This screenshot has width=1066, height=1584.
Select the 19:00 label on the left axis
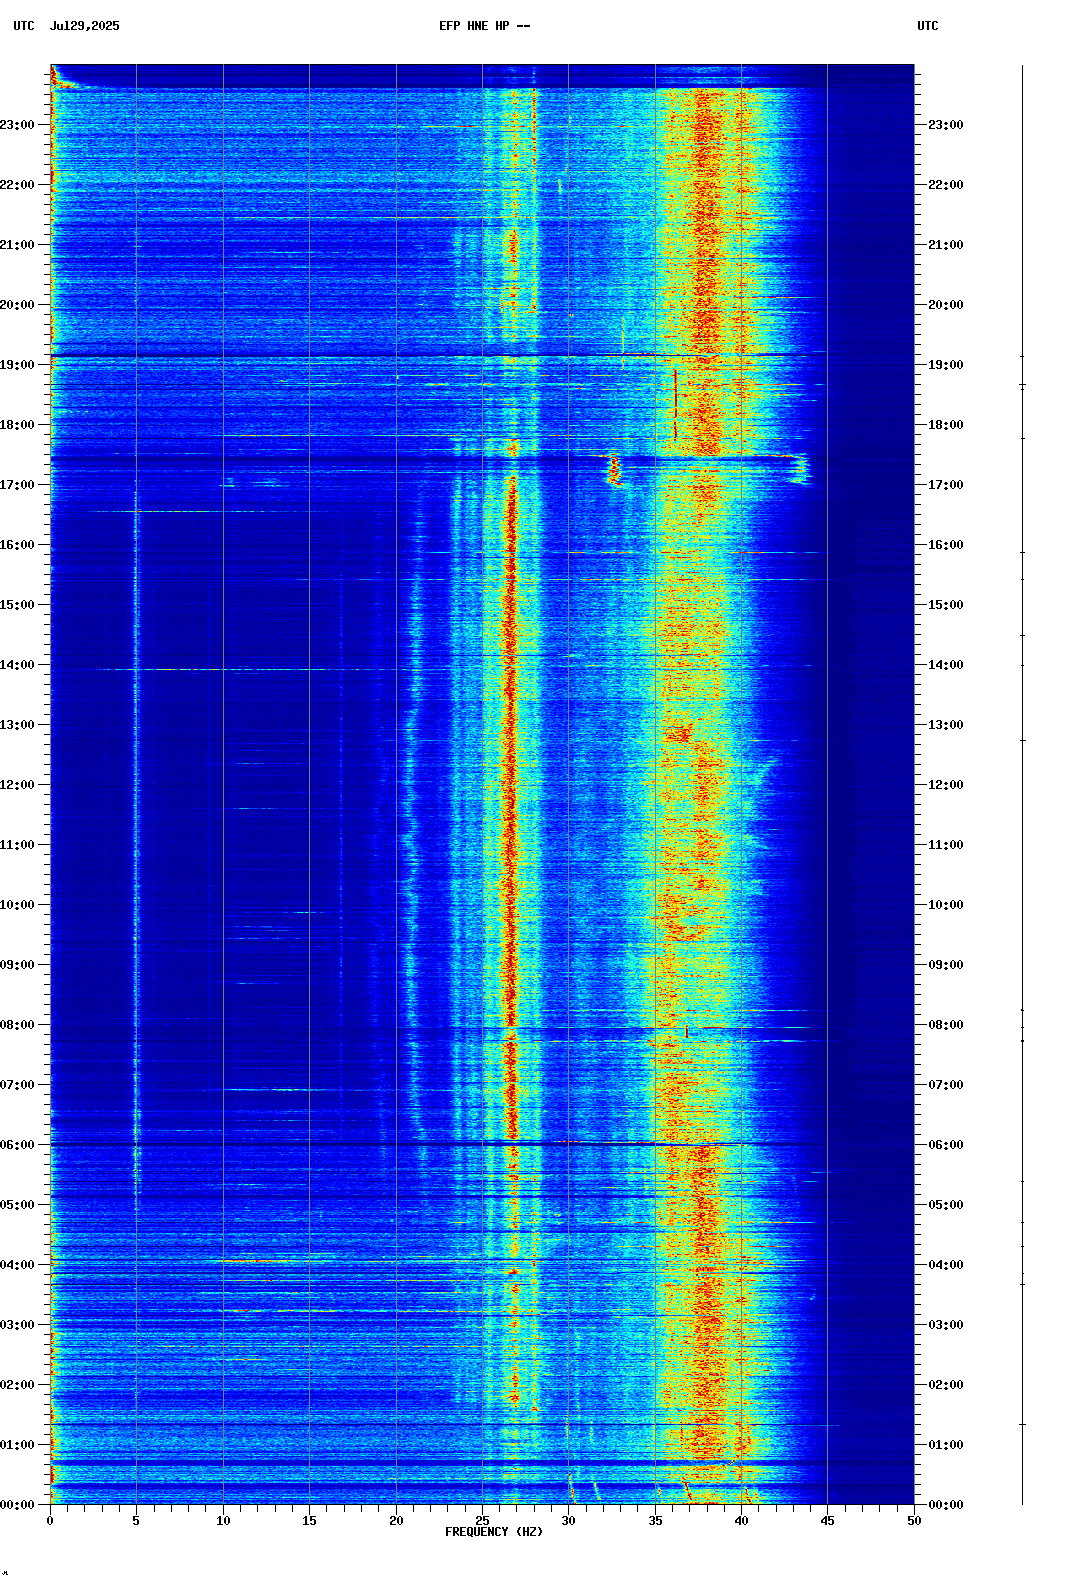tap(17, 365)
